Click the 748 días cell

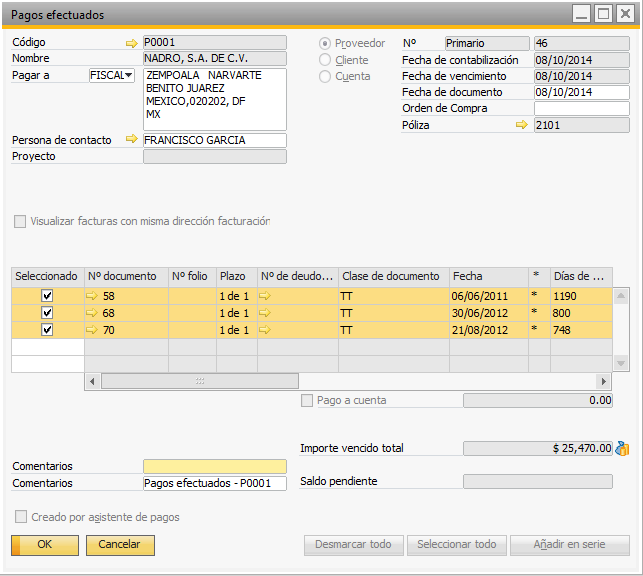[x=581, y=330]
